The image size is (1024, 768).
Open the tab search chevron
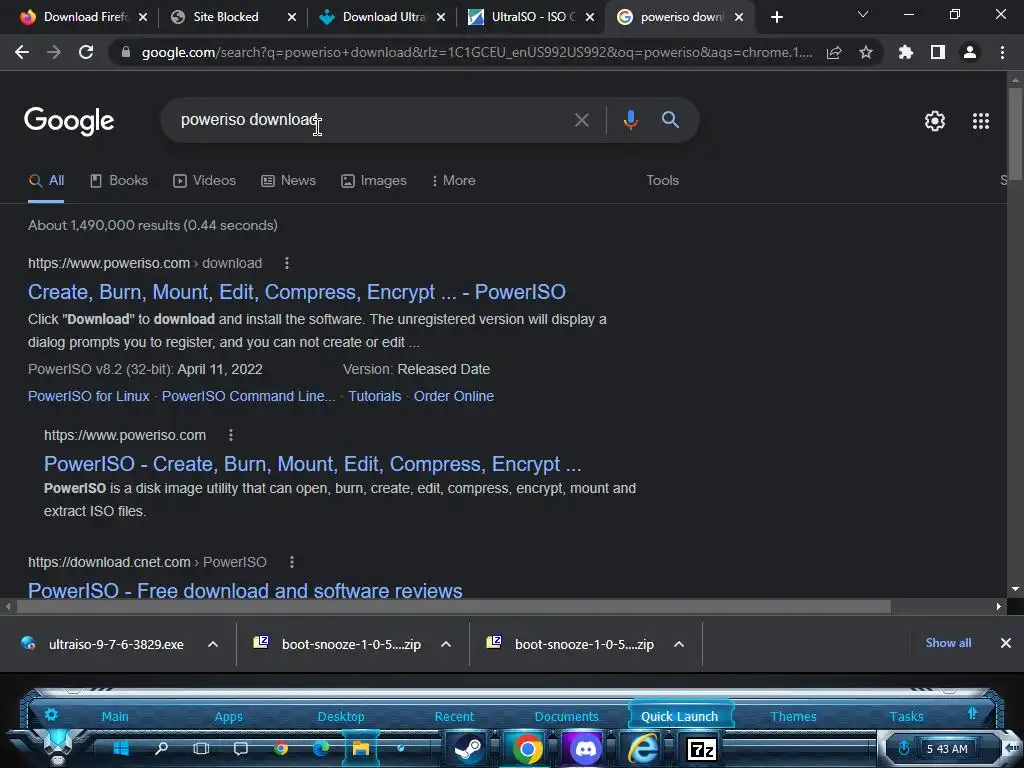(x=863, y=14)
